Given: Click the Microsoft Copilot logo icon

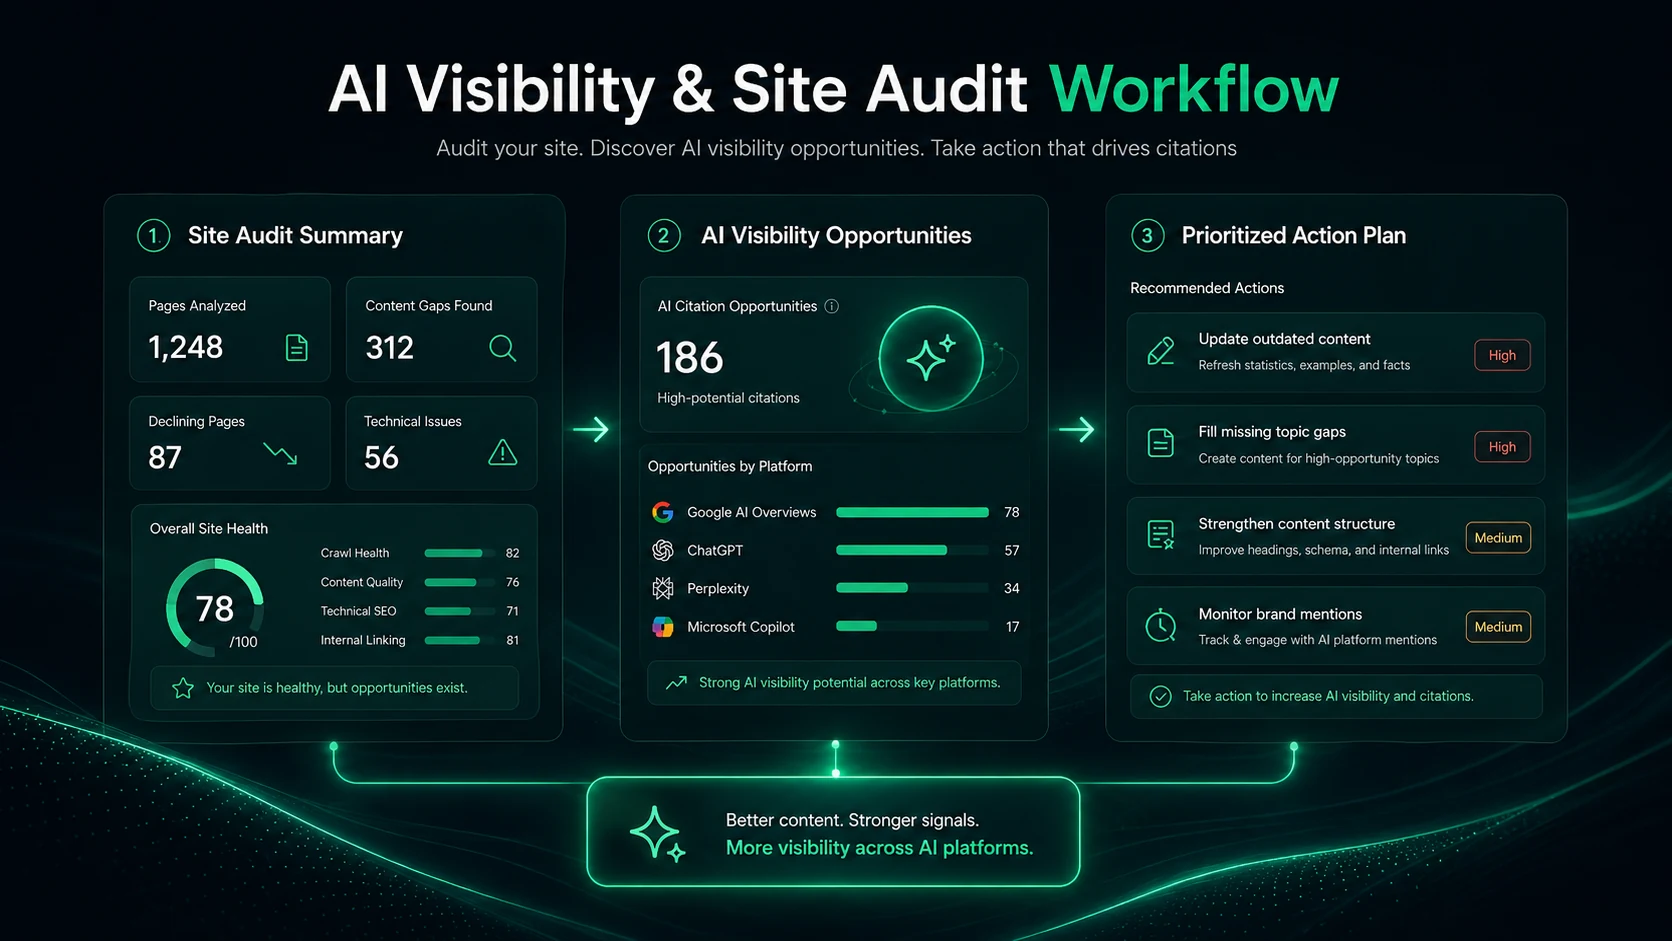Looking at the screenshot, I should (663, 627).
